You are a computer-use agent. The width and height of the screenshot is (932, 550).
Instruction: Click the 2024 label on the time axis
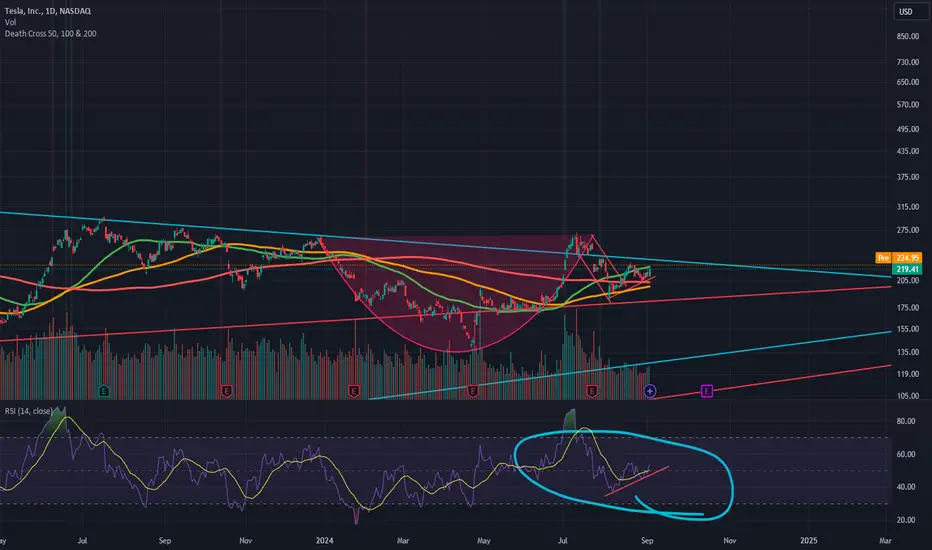[325, 540]
